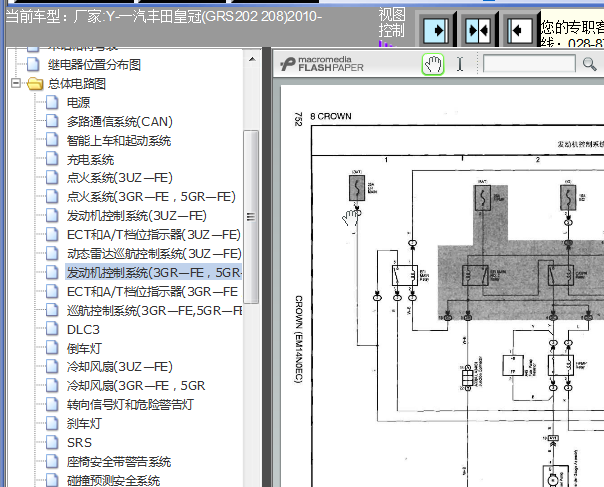604x487 pixels.
Task: Open 转向信号灯和危险警告灯 diagram
Action: [x=130, y=405]
